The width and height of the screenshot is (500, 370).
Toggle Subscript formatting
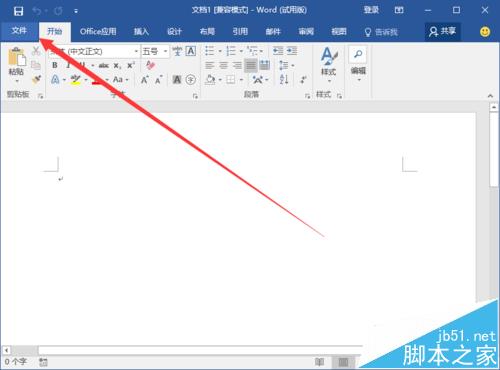(x=117, y=66)
